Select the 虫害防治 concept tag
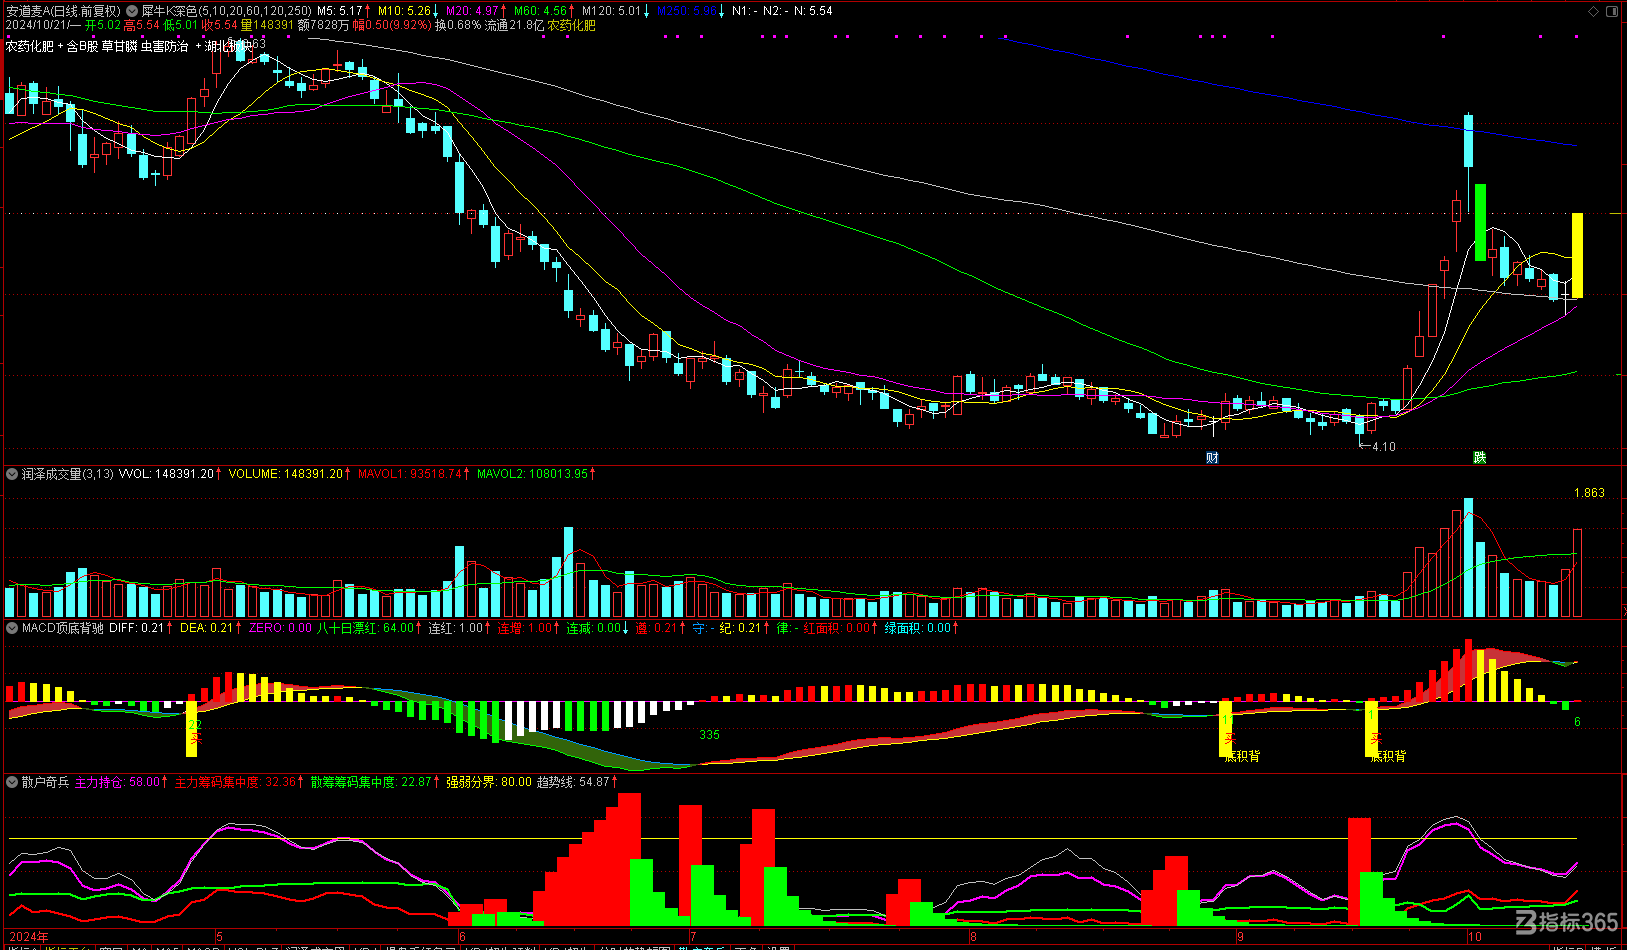The height and width of the screenshot is (950, 1627). click(164, 46)
